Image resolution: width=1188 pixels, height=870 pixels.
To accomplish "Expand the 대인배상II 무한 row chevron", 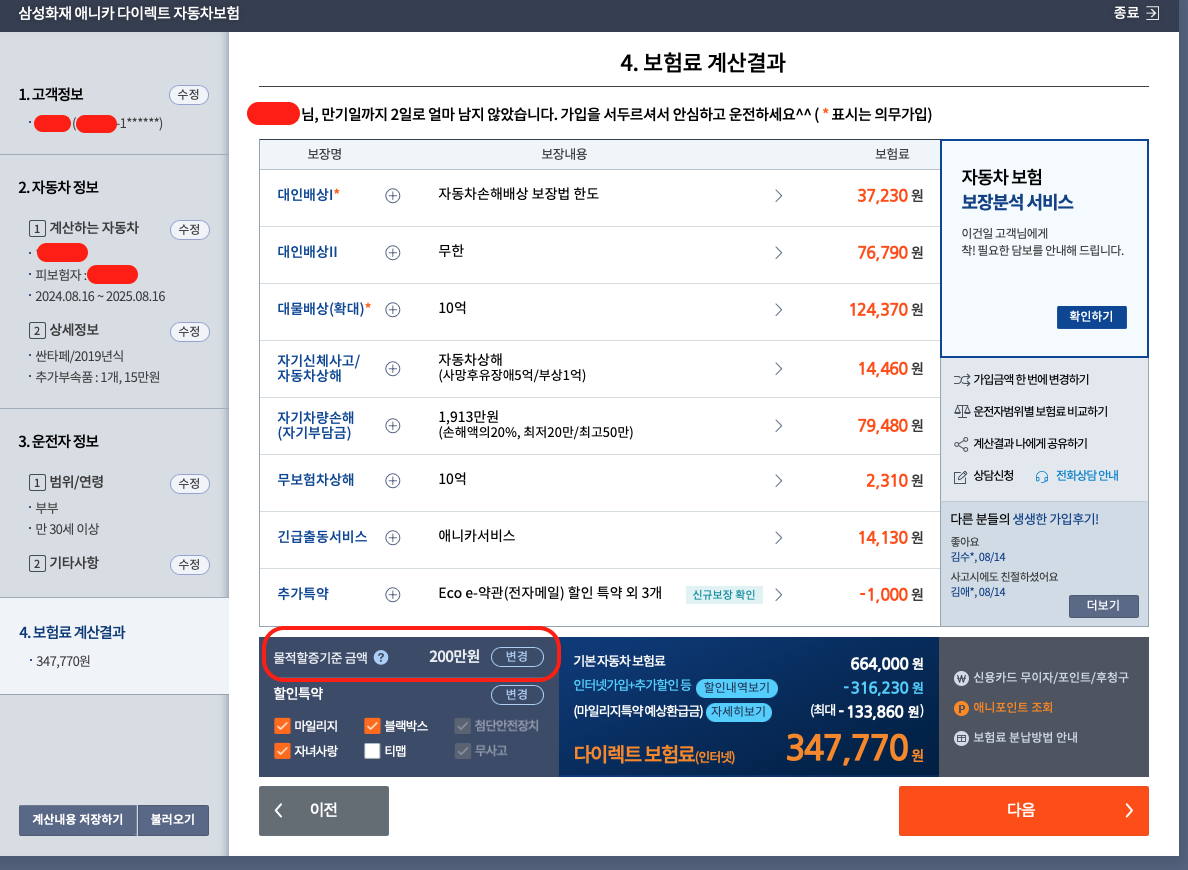I will (x=778, y=252).
